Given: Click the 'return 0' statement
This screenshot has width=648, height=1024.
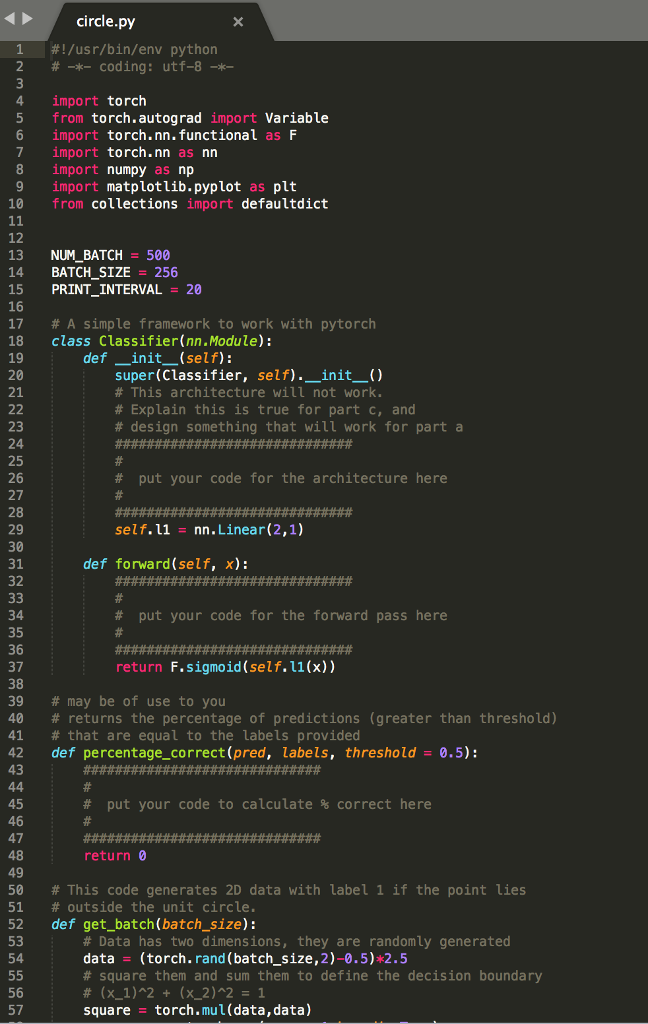Looking at the screenshot, I should tap(115, 856).
